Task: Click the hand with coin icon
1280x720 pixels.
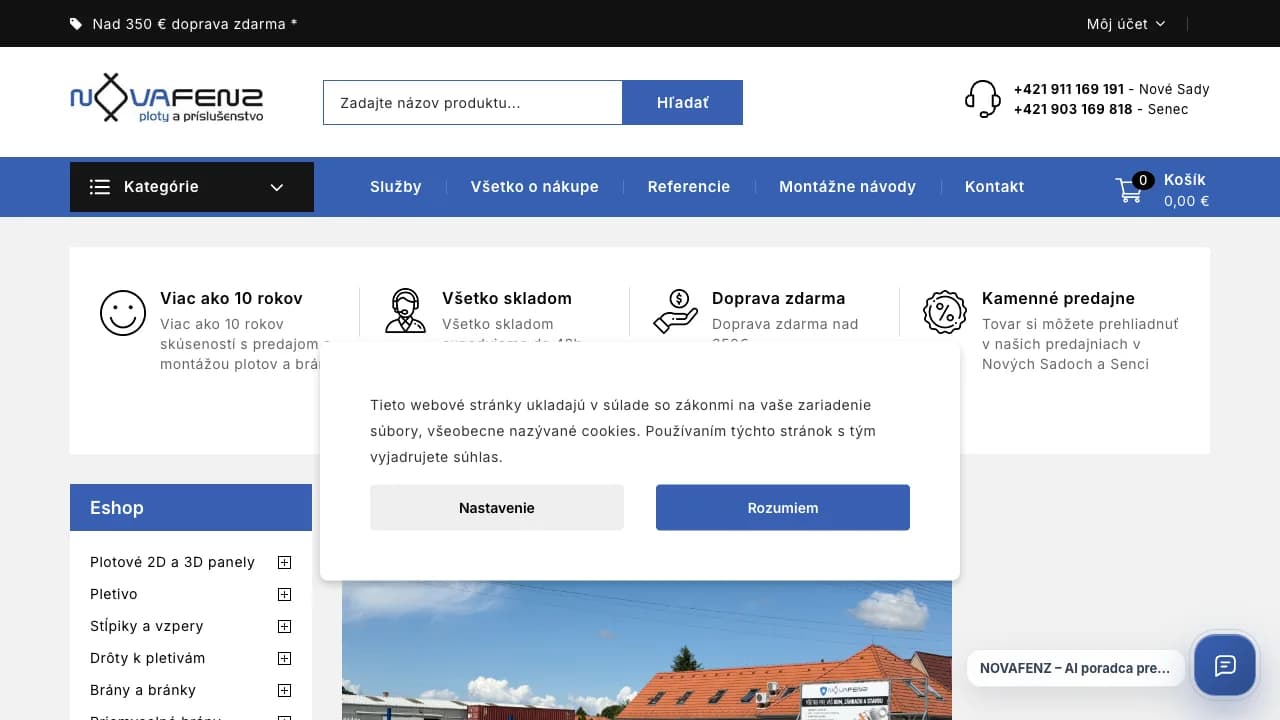Action: point(676,311)
